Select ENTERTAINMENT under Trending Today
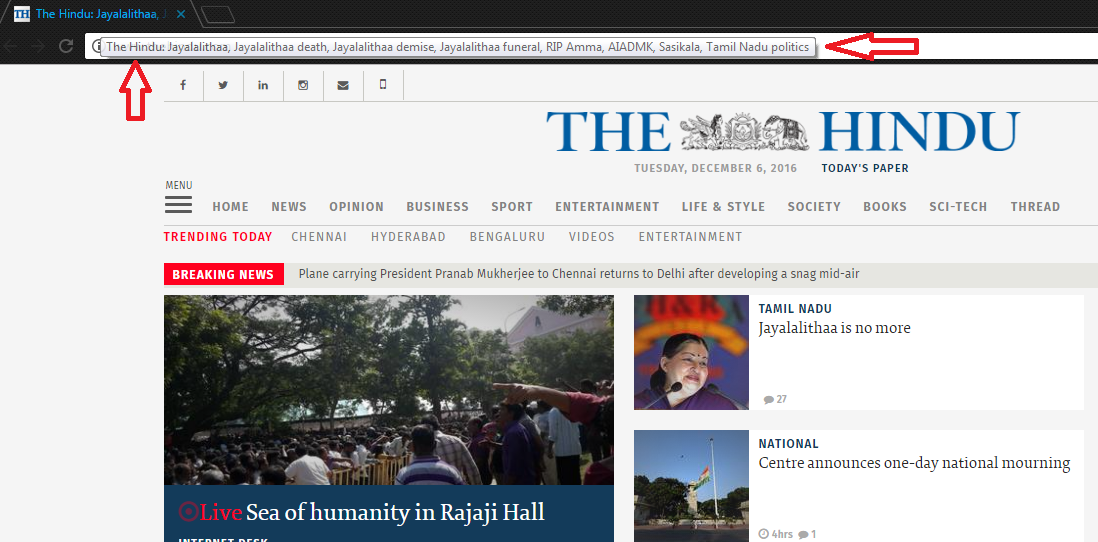The height and width of the screenshot is (542, 1098). (690, 237)
